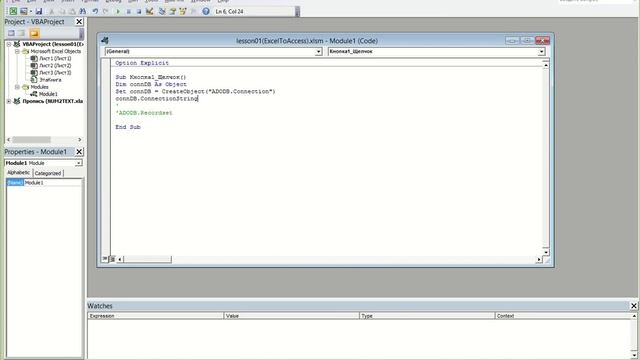Click Full Module View button at code window bottom
Viewport: 640px width, 360px height.
(112, 259)
